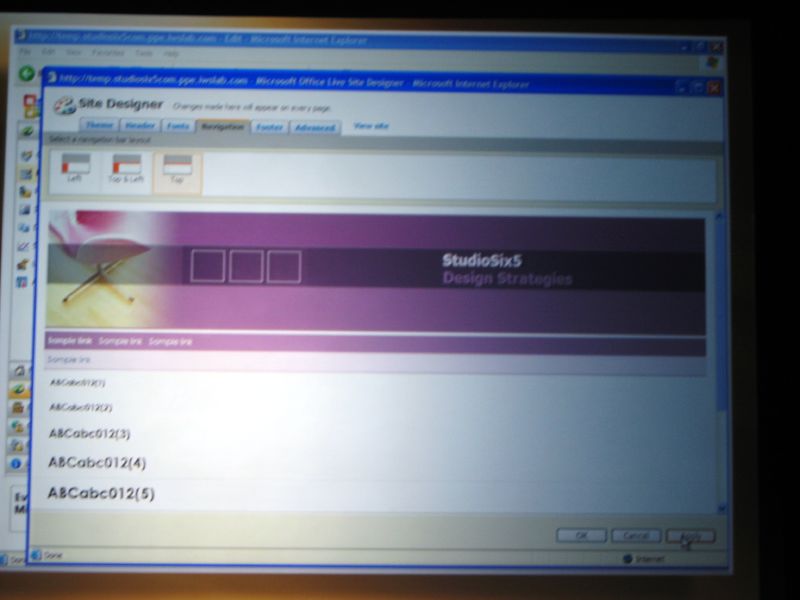Image resolution: width=800 pixels, height=600 pixels.
Task: Open the Footer tab
Action: click(269, 127)
